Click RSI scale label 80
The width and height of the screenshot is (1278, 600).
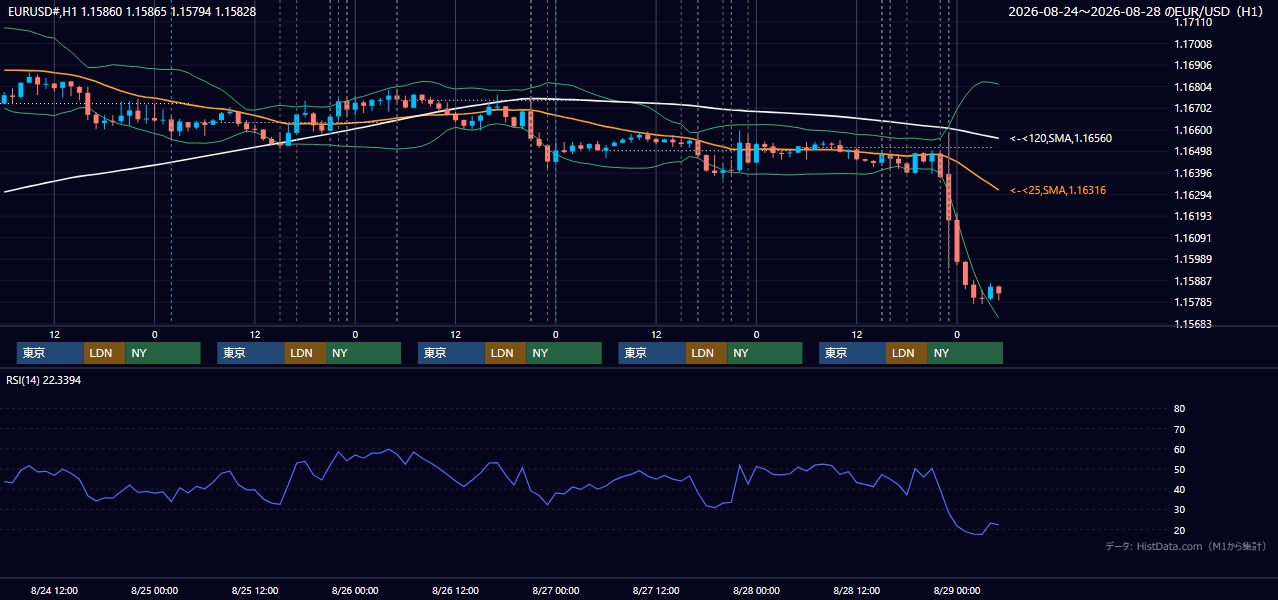[x=1179, y=409]
